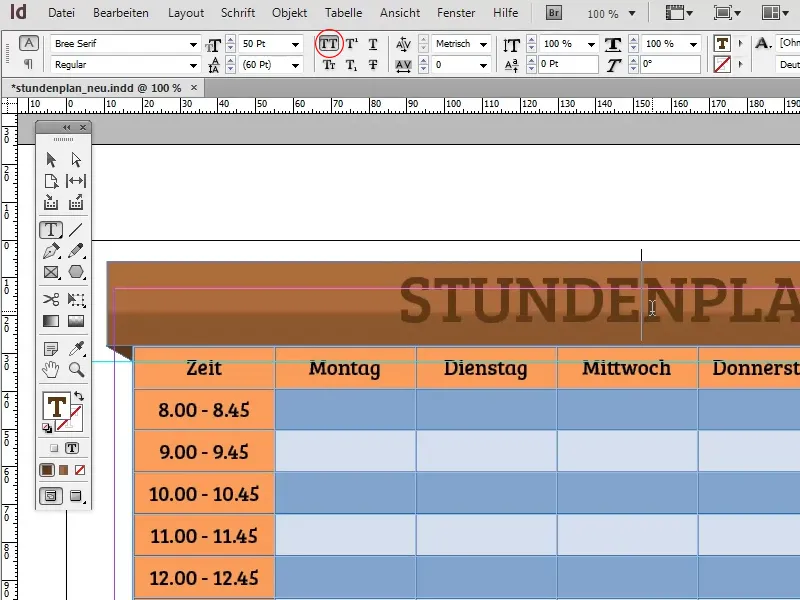This screenshot has width=800, height=600.
Task: Click the control panel fill color T swatch
Action: point(722,44)
